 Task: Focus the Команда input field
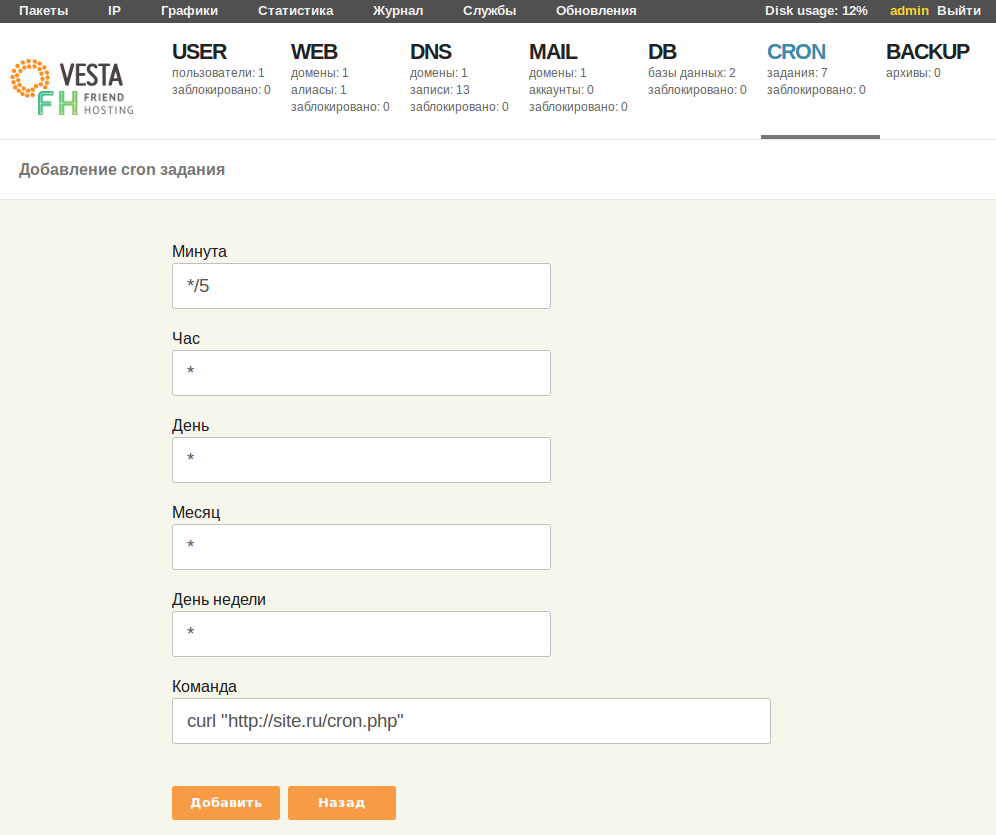[471, 721]
